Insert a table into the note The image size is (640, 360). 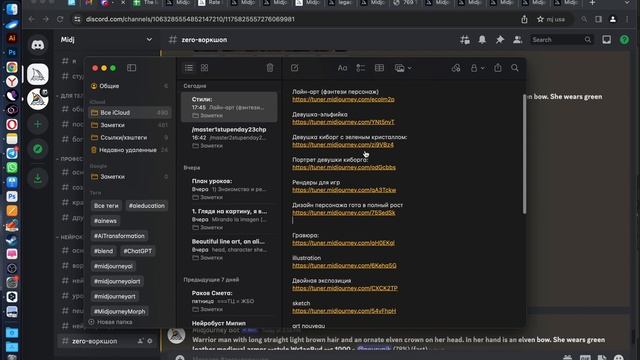coord(379,68)
